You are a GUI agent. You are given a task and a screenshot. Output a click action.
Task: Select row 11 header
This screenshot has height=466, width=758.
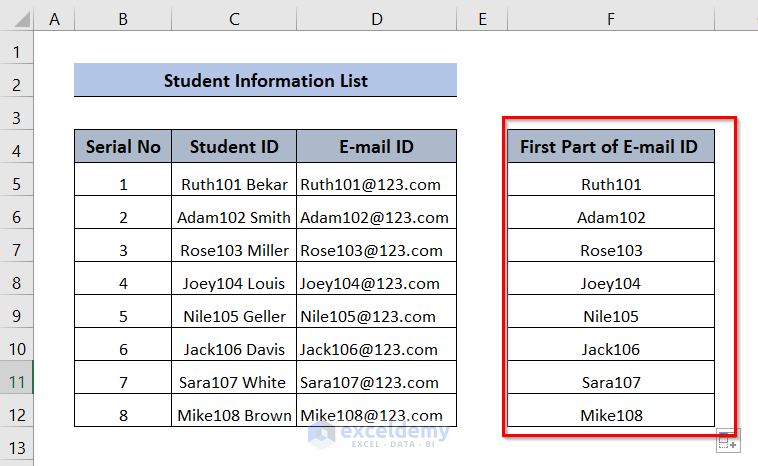[17, 382]
